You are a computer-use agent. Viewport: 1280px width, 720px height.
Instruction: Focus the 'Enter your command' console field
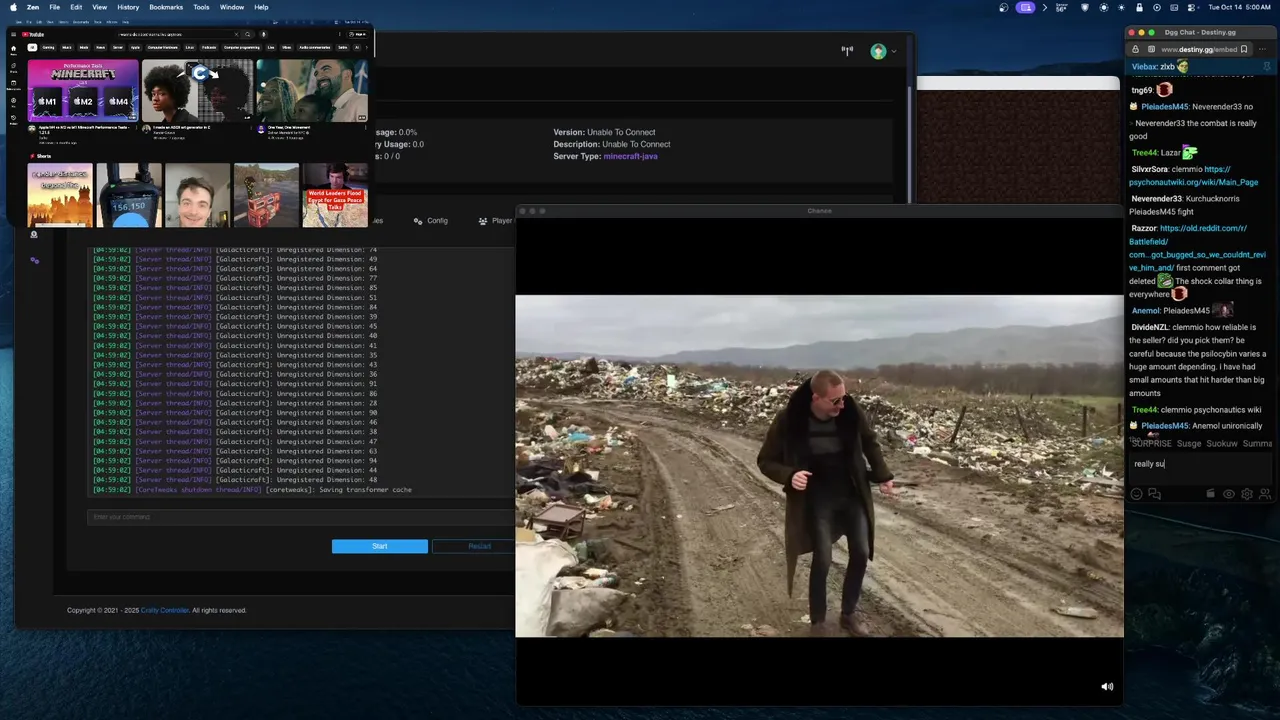(301, 517)
